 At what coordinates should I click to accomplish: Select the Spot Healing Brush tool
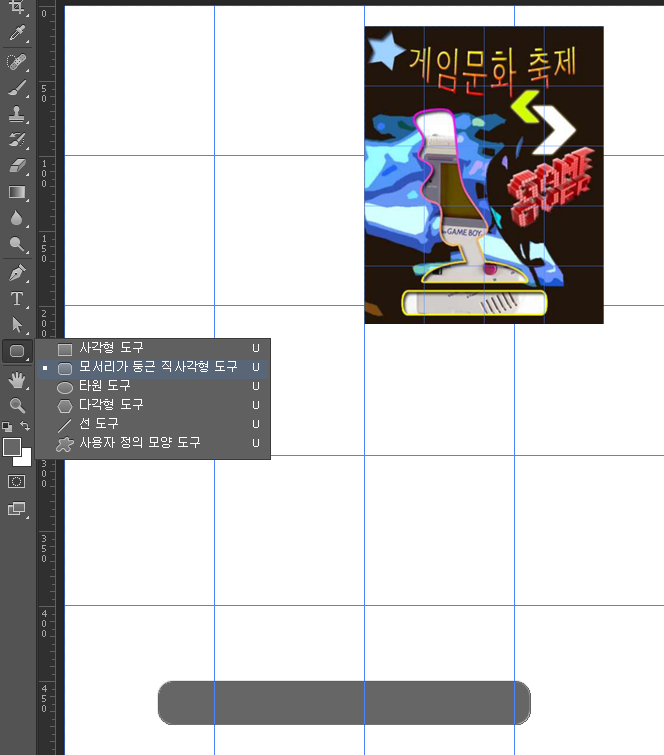[x=17, y=62]
